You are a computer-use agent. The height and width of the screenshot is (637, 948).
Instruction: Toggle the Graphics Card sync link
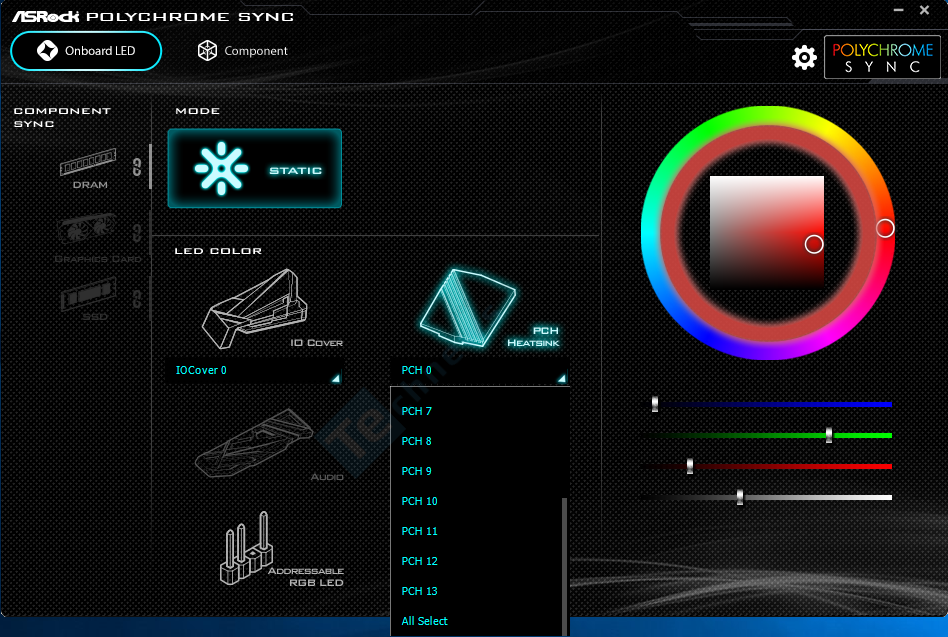[x=137, y=233]
